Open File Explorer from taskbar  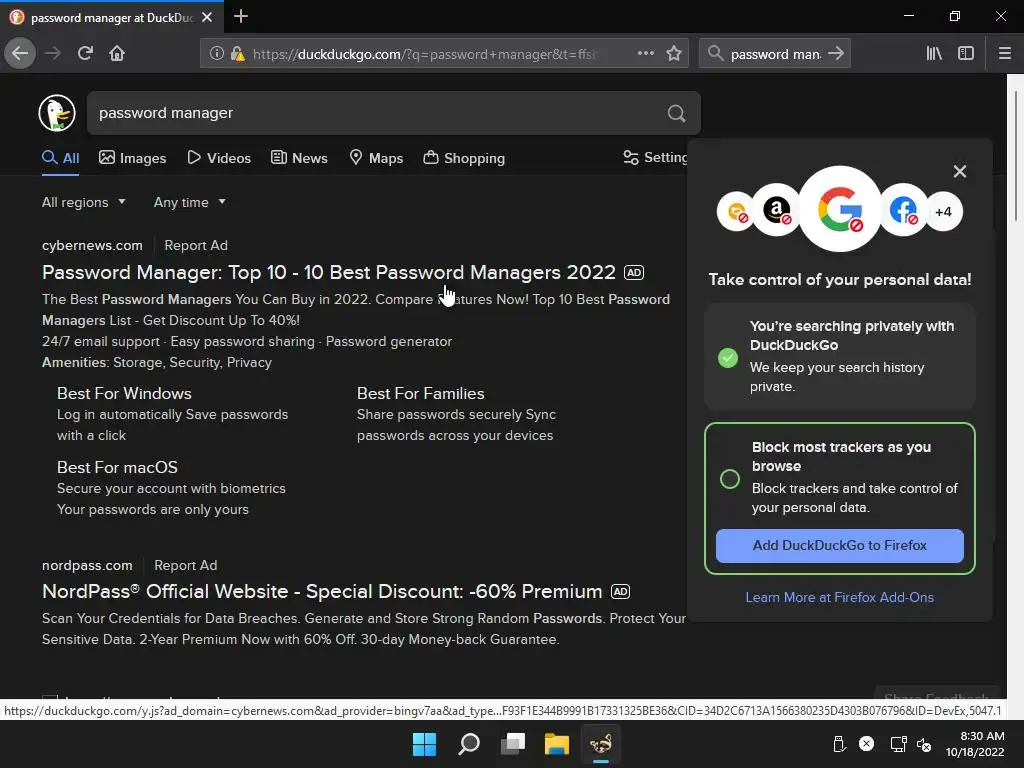pos(557,744)
